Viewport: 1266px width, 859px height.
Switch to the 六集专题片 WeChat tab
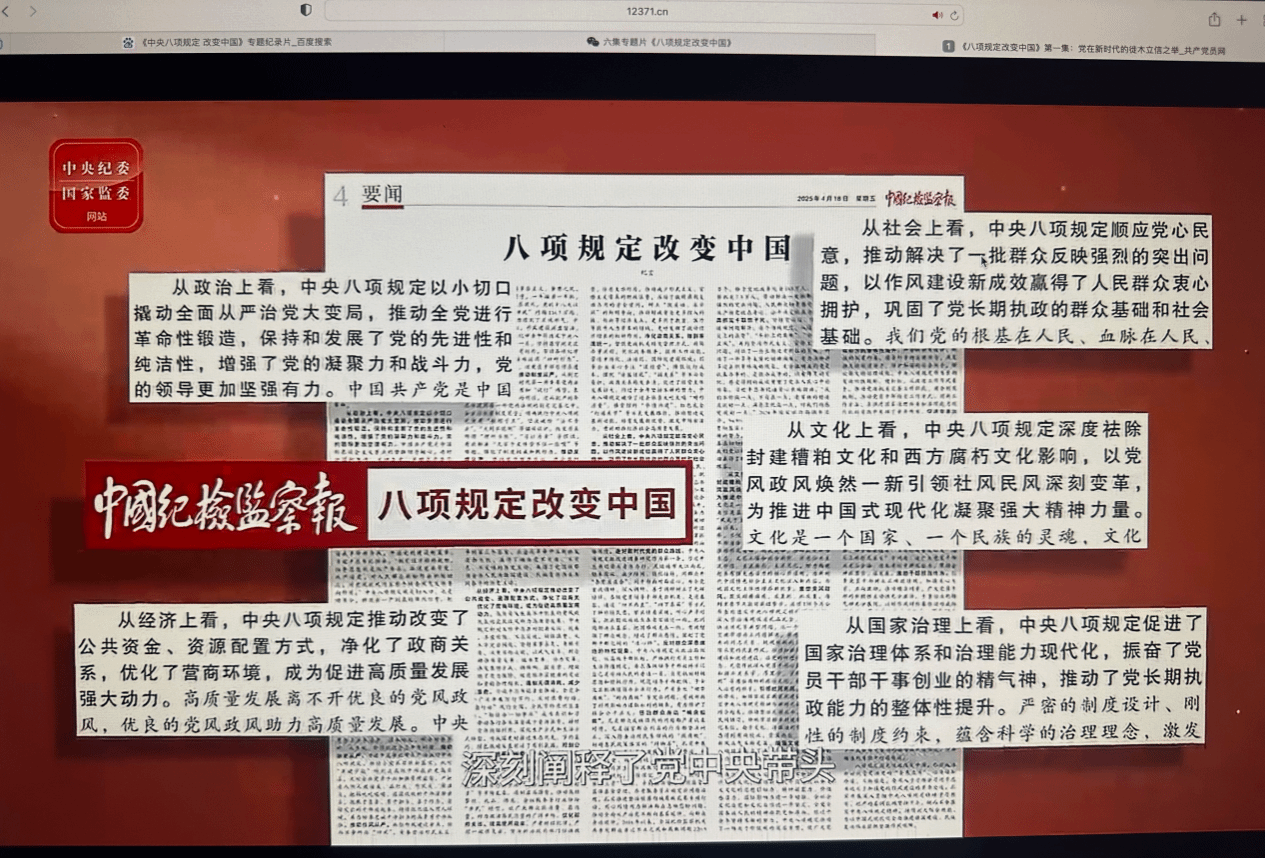659,43
